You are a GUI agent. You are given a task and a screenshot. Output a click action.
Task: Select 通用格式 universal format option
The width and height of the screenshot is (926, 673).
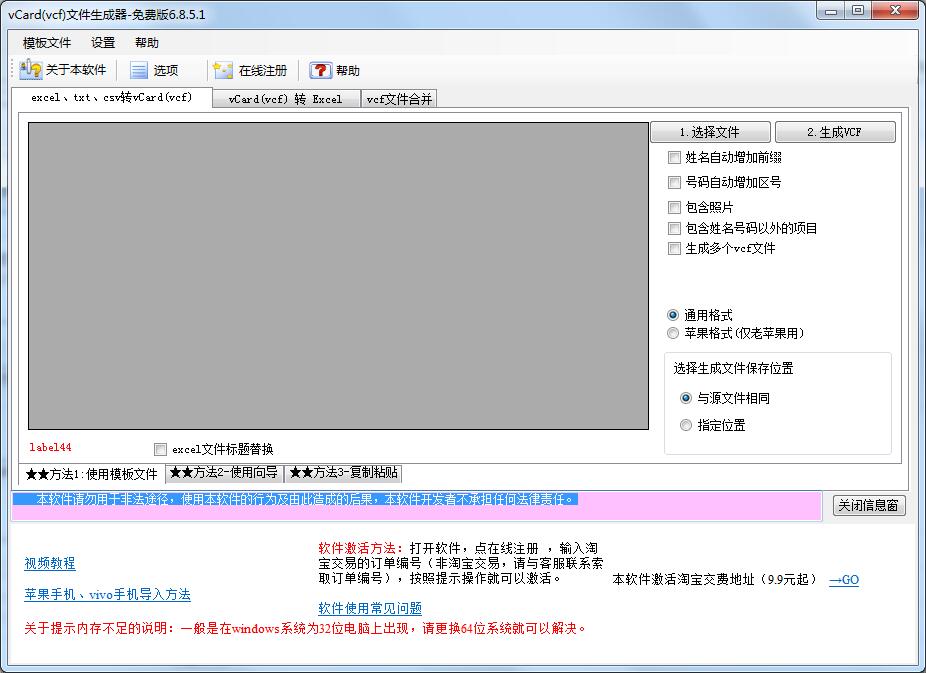click(673, 314)
